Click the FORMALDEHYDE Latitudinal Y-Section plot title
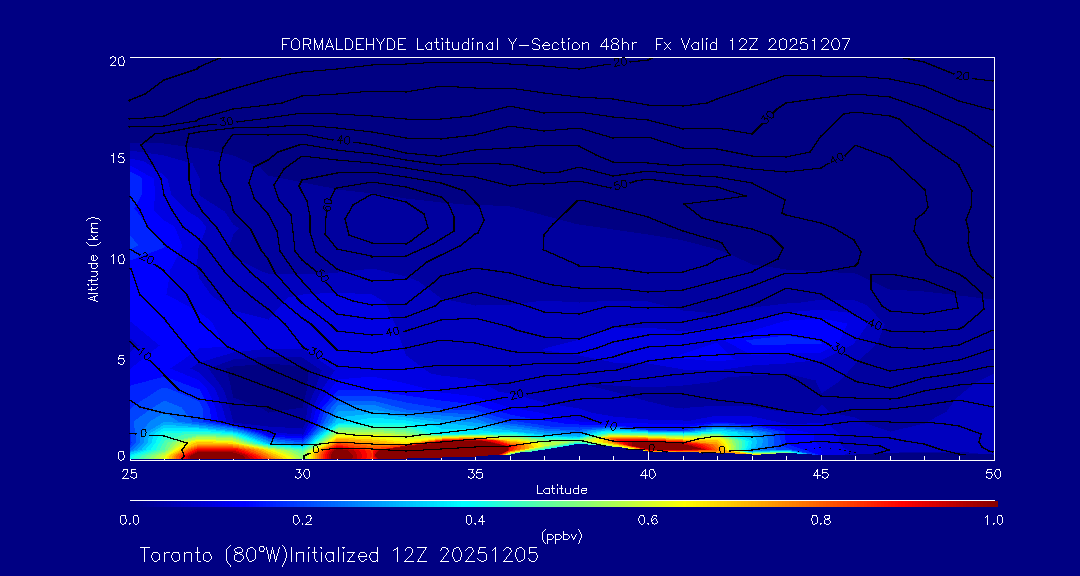This screenshot has height=576, width=1080. (x=565, y=45)
